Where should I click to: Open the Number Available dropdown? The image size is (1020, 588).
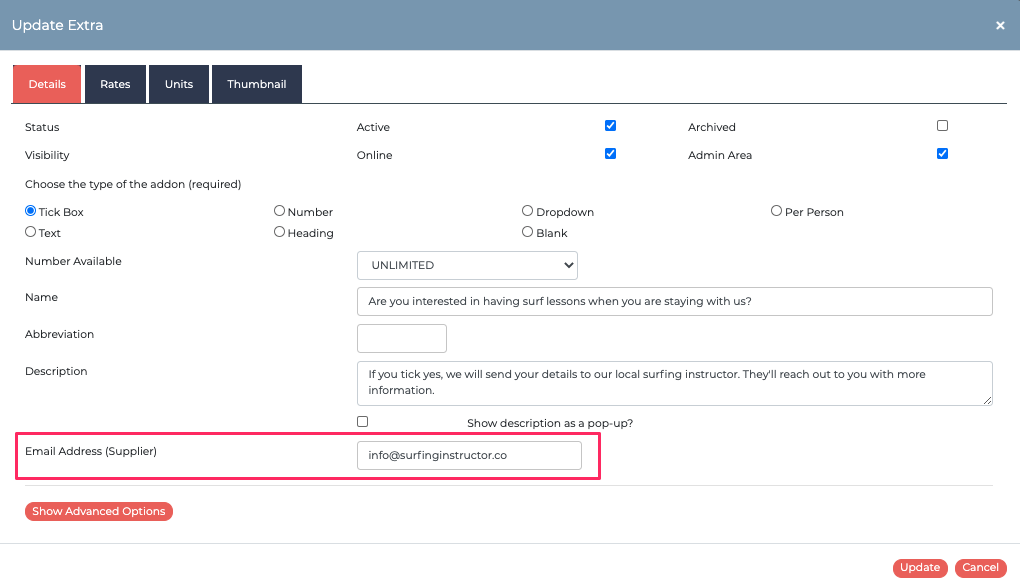click(x=467, y=265)
